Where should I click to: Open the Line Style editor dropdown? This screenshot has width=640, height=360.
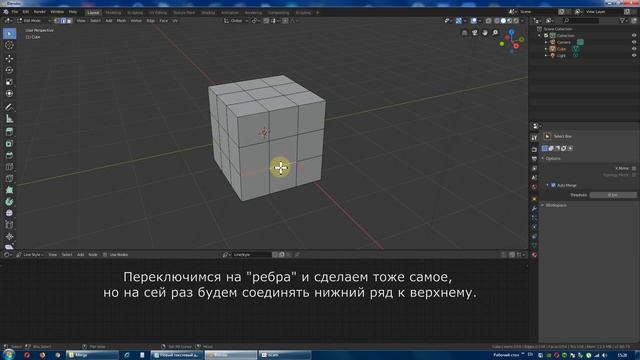coord(30,255)
